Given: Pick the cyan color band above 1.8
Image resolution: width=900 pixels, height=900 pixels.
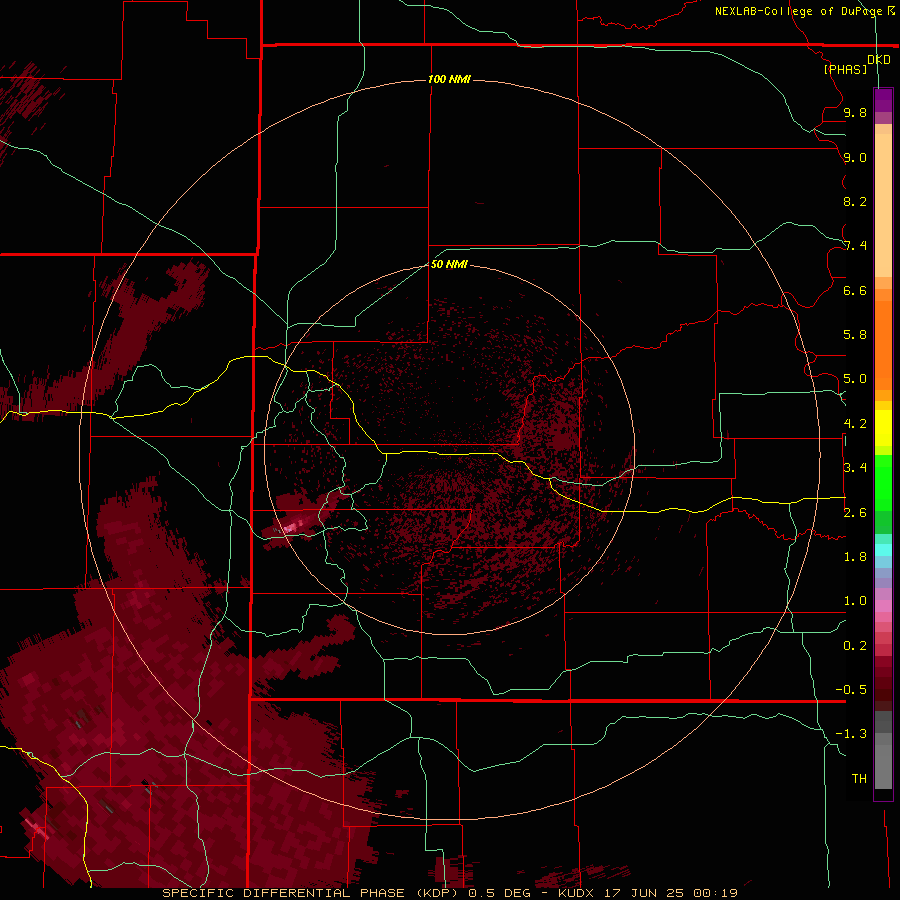Looking at the screenshot, I should [883, 550].
